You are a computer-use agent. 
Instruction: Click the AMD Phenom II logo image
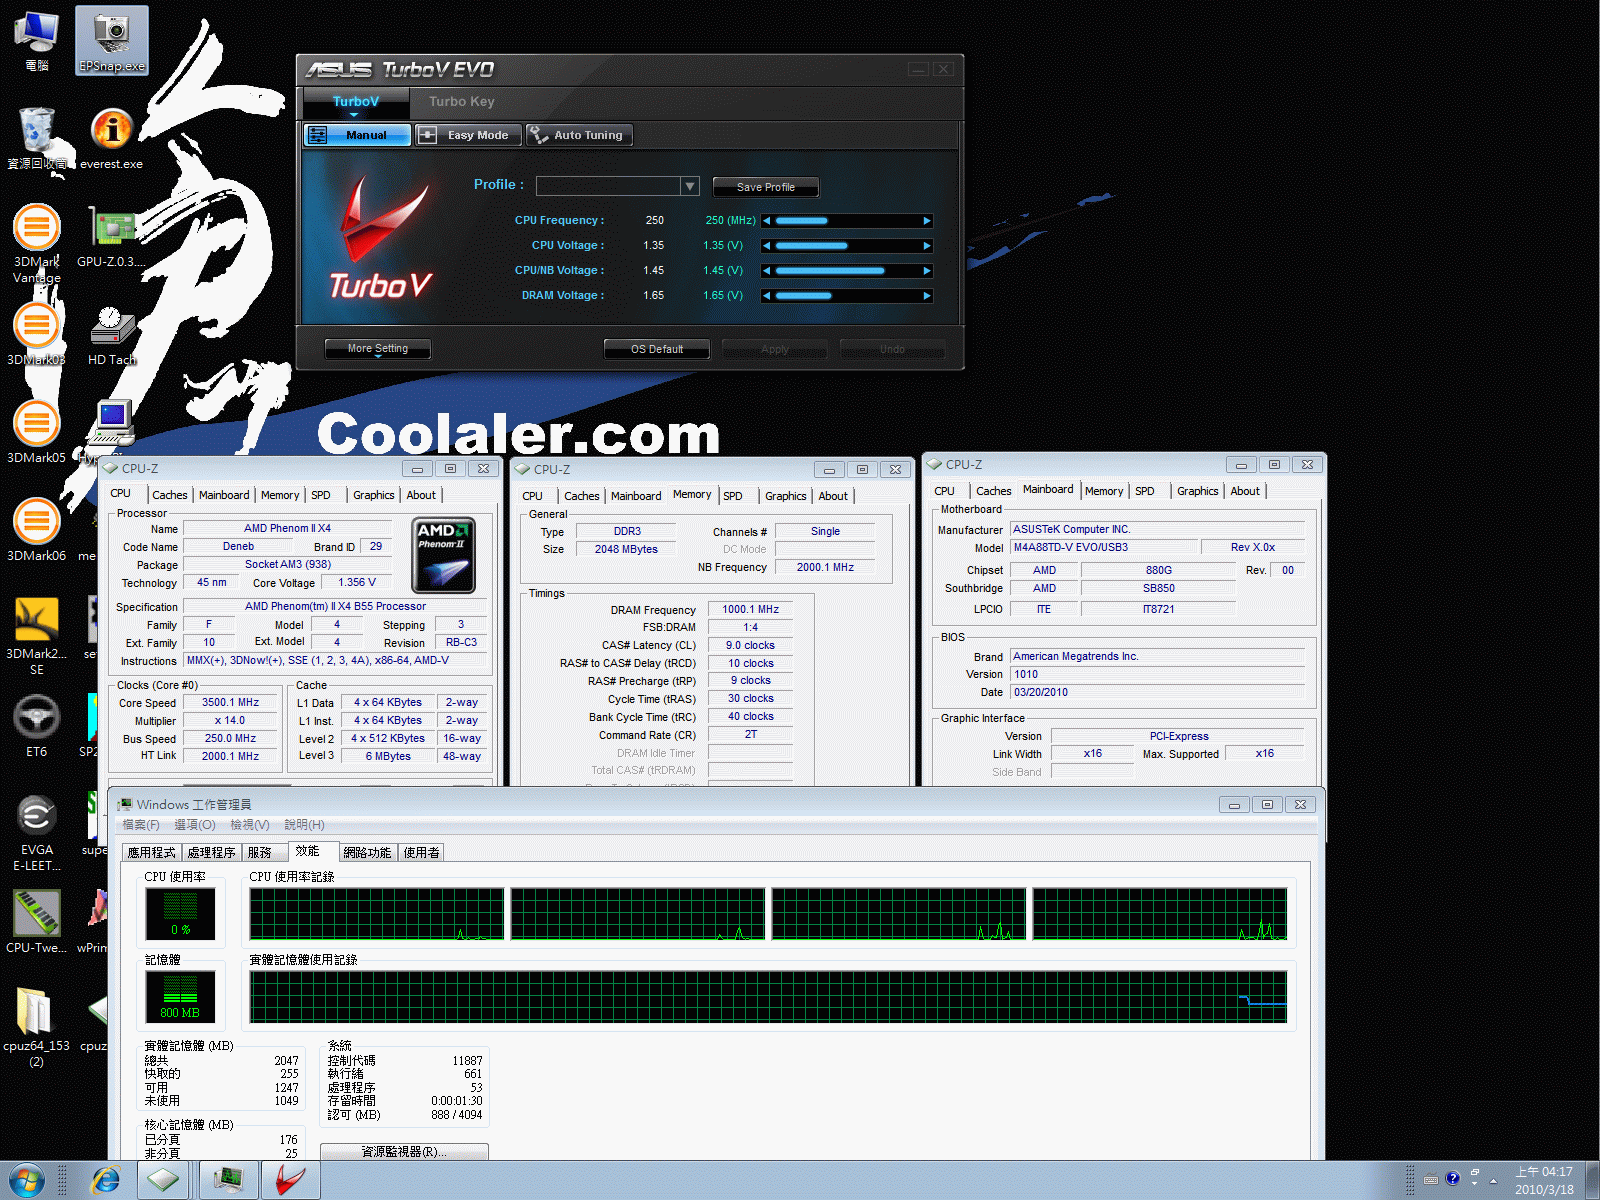pyautogui.click(x=443, y=556)
